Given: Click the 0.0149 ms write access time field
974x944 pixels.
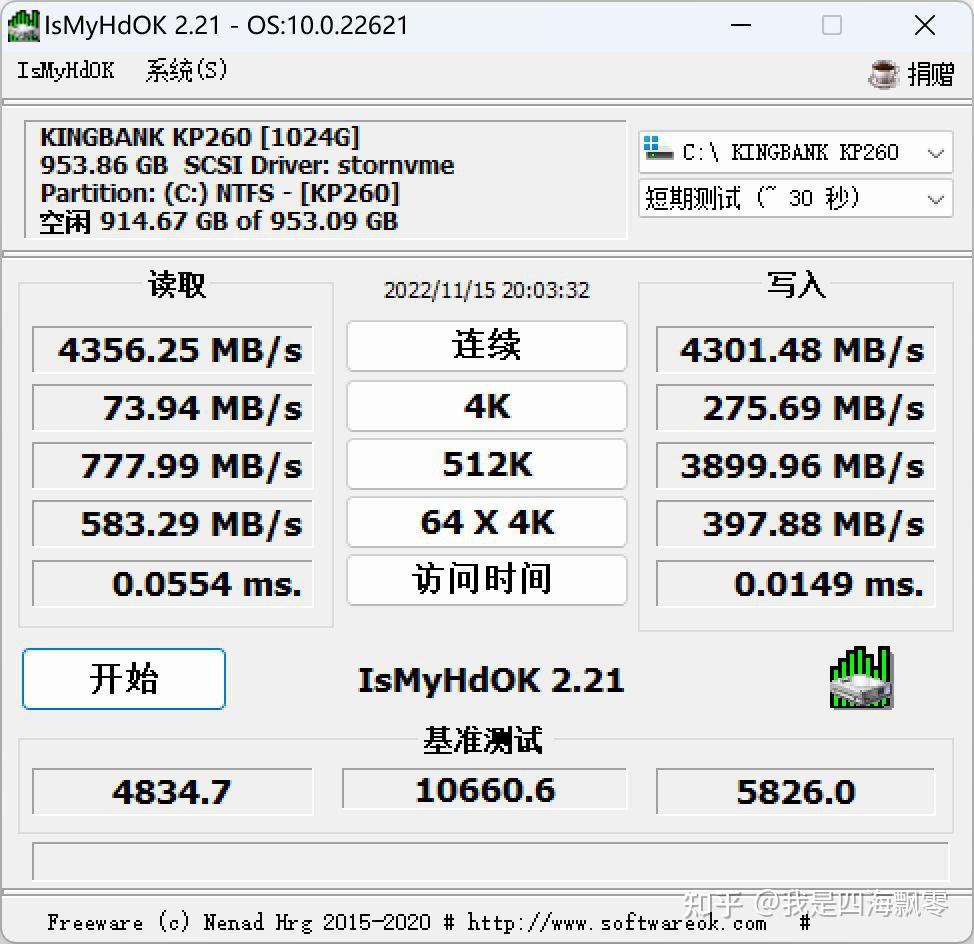Looking at the screenshot, I should [795, 583].
